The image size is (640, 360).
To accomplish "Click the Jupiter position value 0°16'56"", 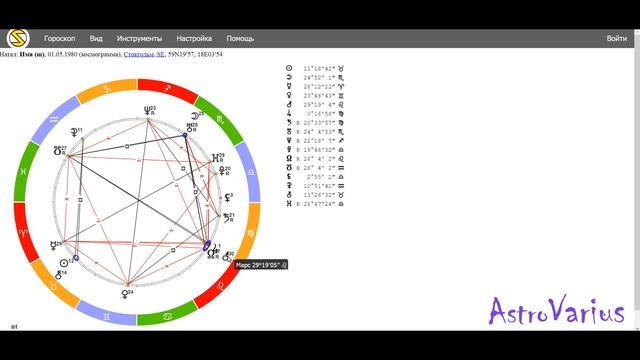I will tap(321, 113).
